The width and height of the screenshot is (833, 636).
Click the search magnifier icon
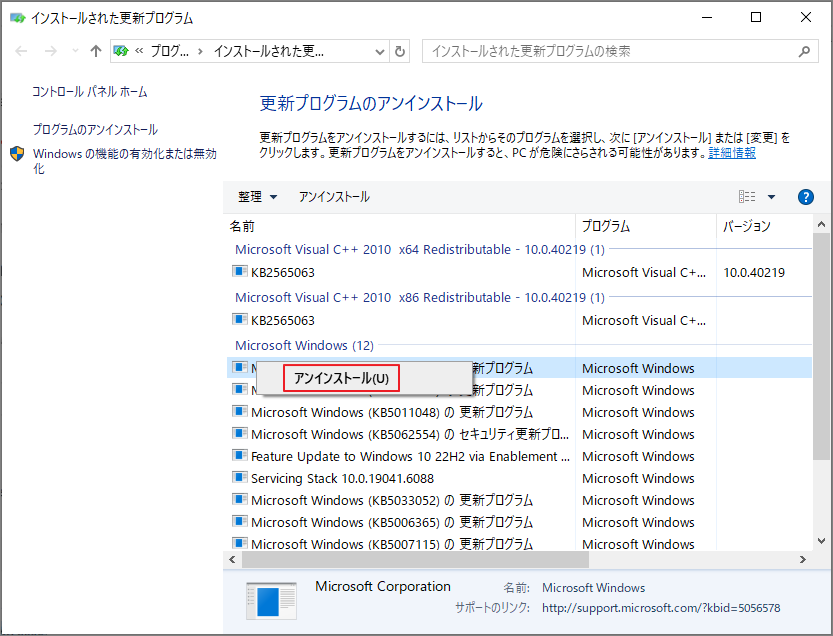tap(804, 51)
